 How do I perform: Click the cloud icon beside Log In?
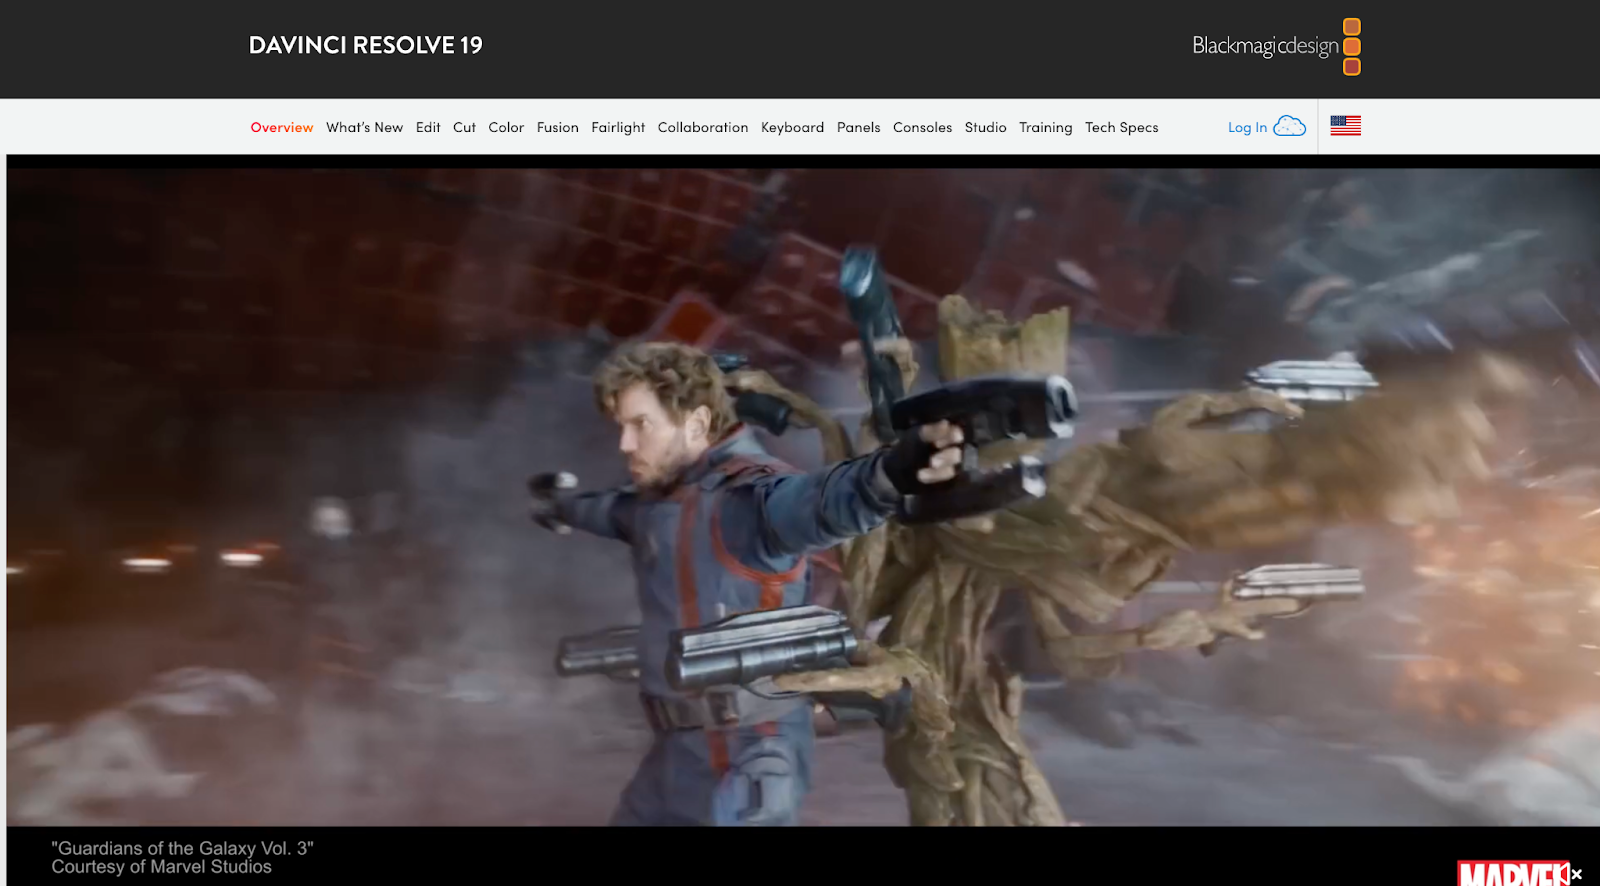pyautogui.click(x=1290, y=126)
